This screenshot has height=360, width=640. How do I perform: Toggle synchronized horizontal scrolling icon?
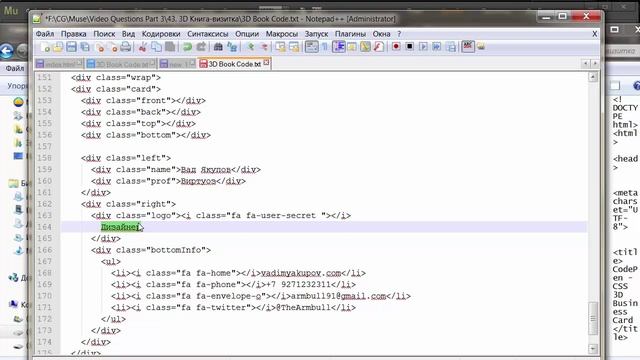[294, 47]
